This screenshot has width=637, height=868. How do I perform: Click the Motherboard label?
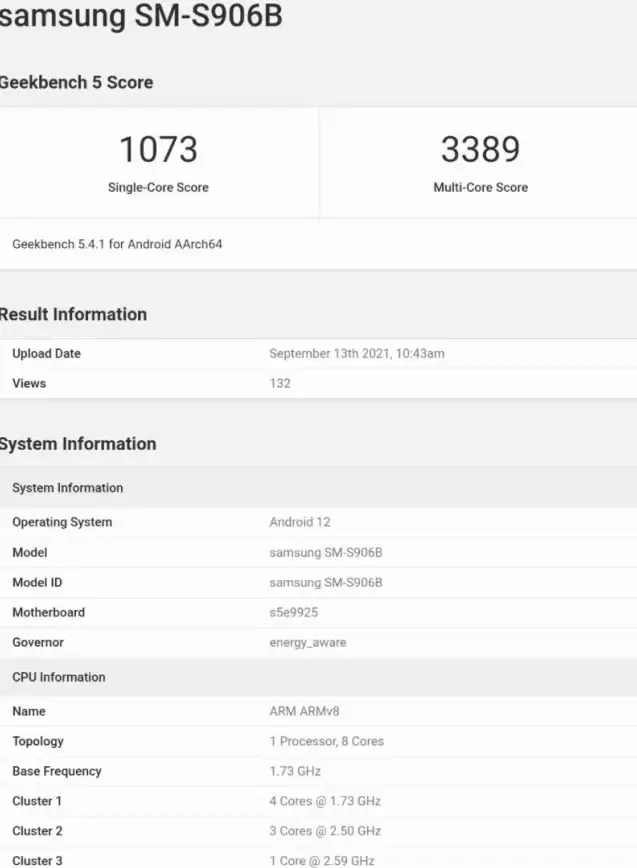click(x=49, y=612)
